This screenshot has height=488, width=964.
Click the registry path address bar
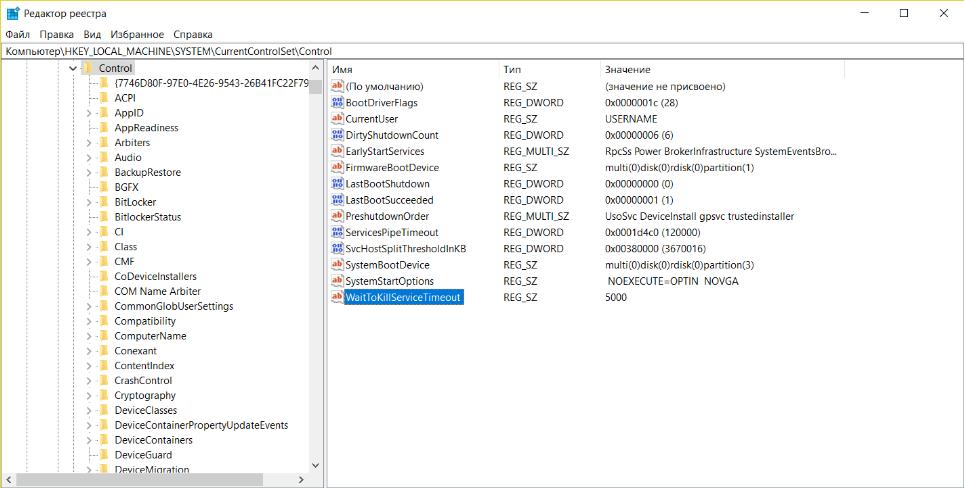tap(482, 52)
